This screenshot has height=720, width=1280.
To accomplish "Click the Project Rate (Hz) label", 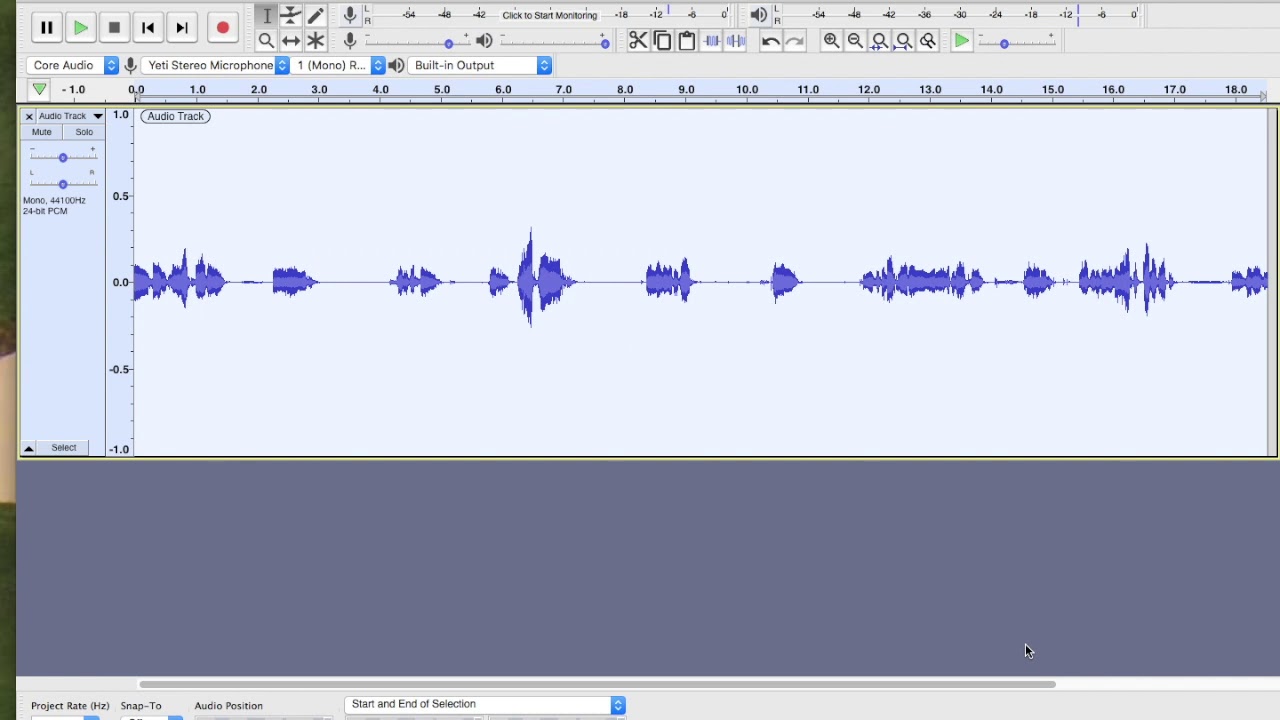I will pos(70,706).
